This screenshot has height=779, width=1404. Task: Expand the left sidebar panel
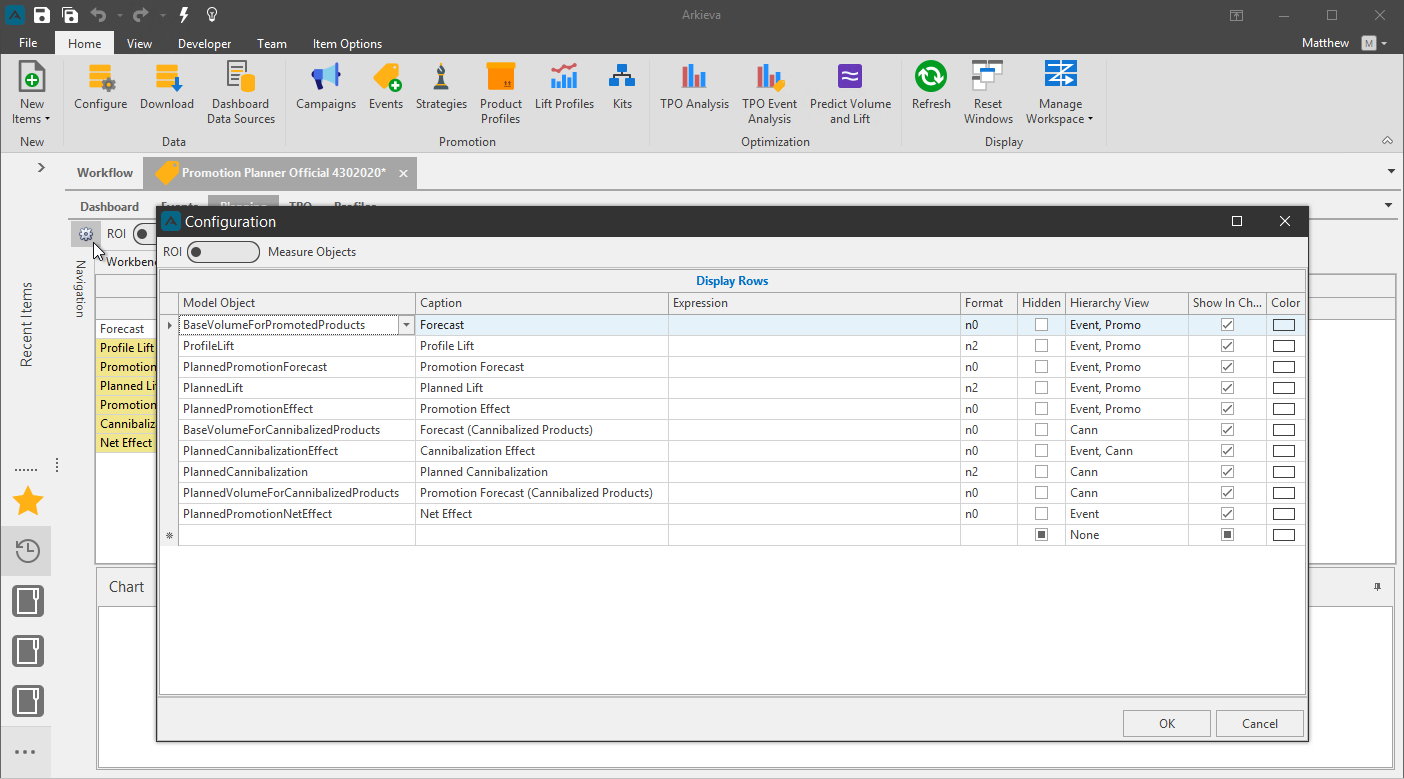coord(41,167)
